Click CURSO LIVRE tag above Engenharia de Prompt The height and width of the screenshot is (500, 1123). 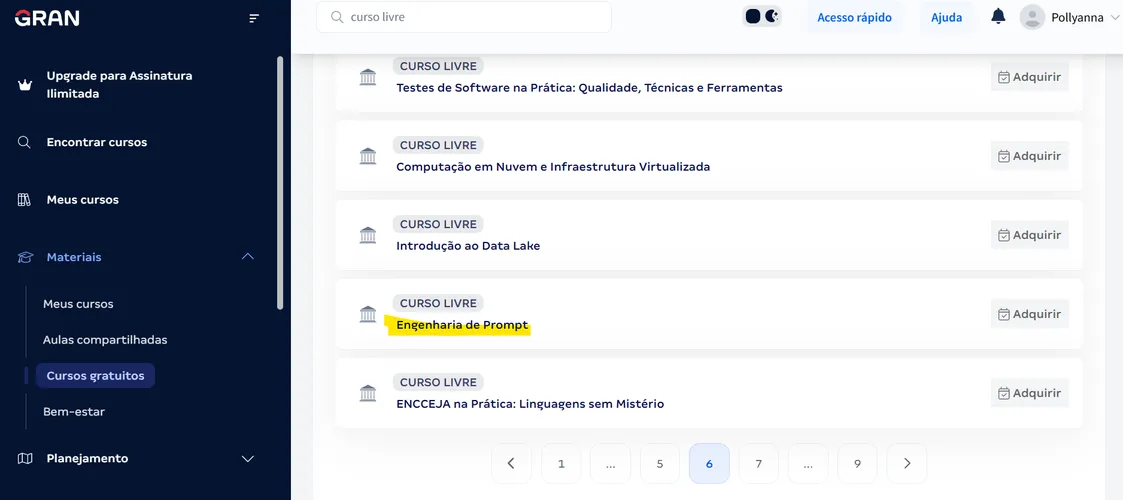[x=438, y=303]
